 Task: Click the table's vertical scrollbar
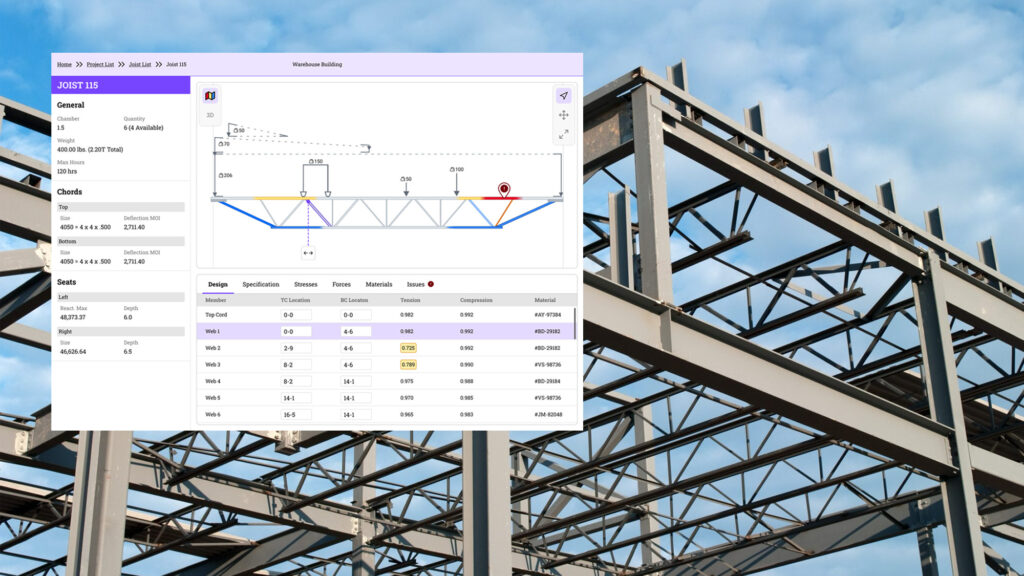(575, 324)
